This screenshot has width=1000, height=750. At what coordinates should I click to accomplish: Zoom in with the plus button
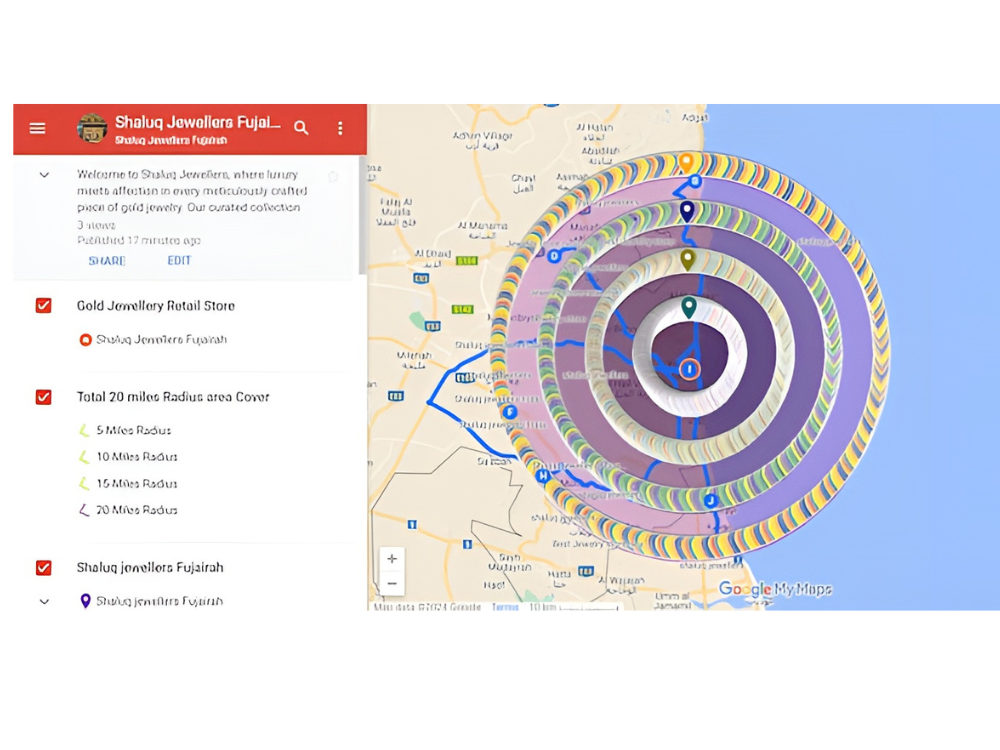[392, 559]
